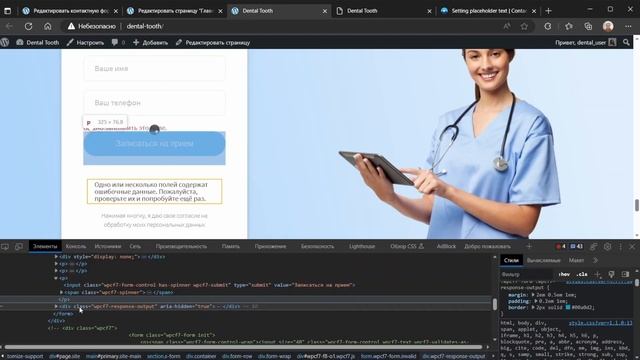Click the browser refresh icon
This screenshot has width=640, height=360.
click(28, 26)
